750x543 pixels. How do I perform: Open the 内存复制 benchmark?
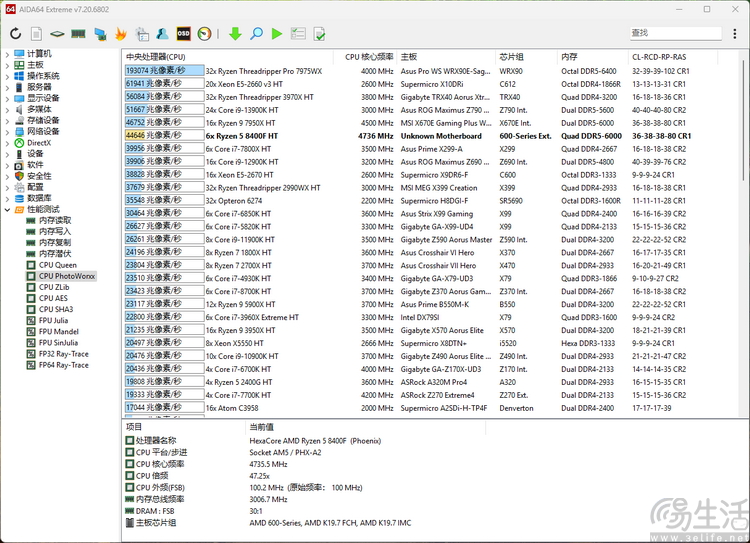click(x=55, y=243)
